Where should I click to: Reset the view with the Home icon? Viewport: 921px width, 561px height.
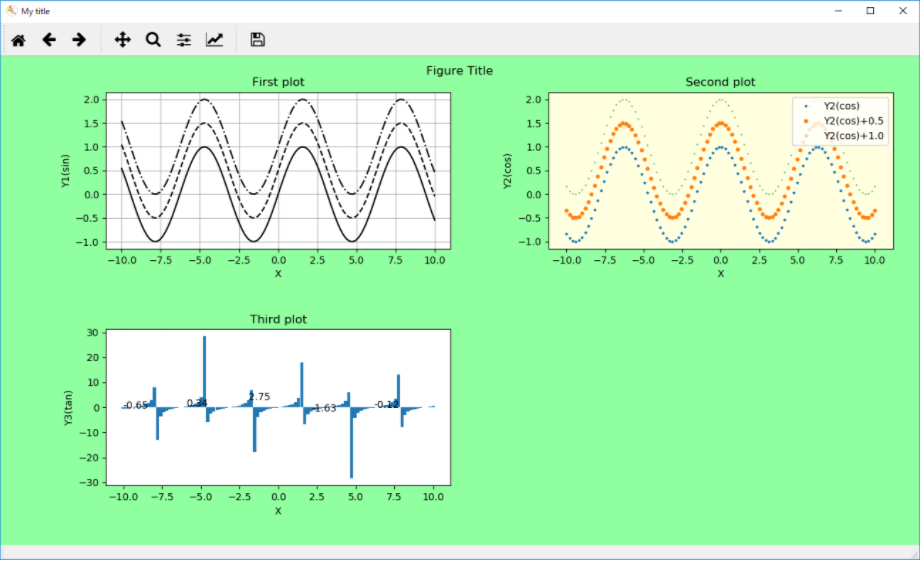[x=18, y=40]
